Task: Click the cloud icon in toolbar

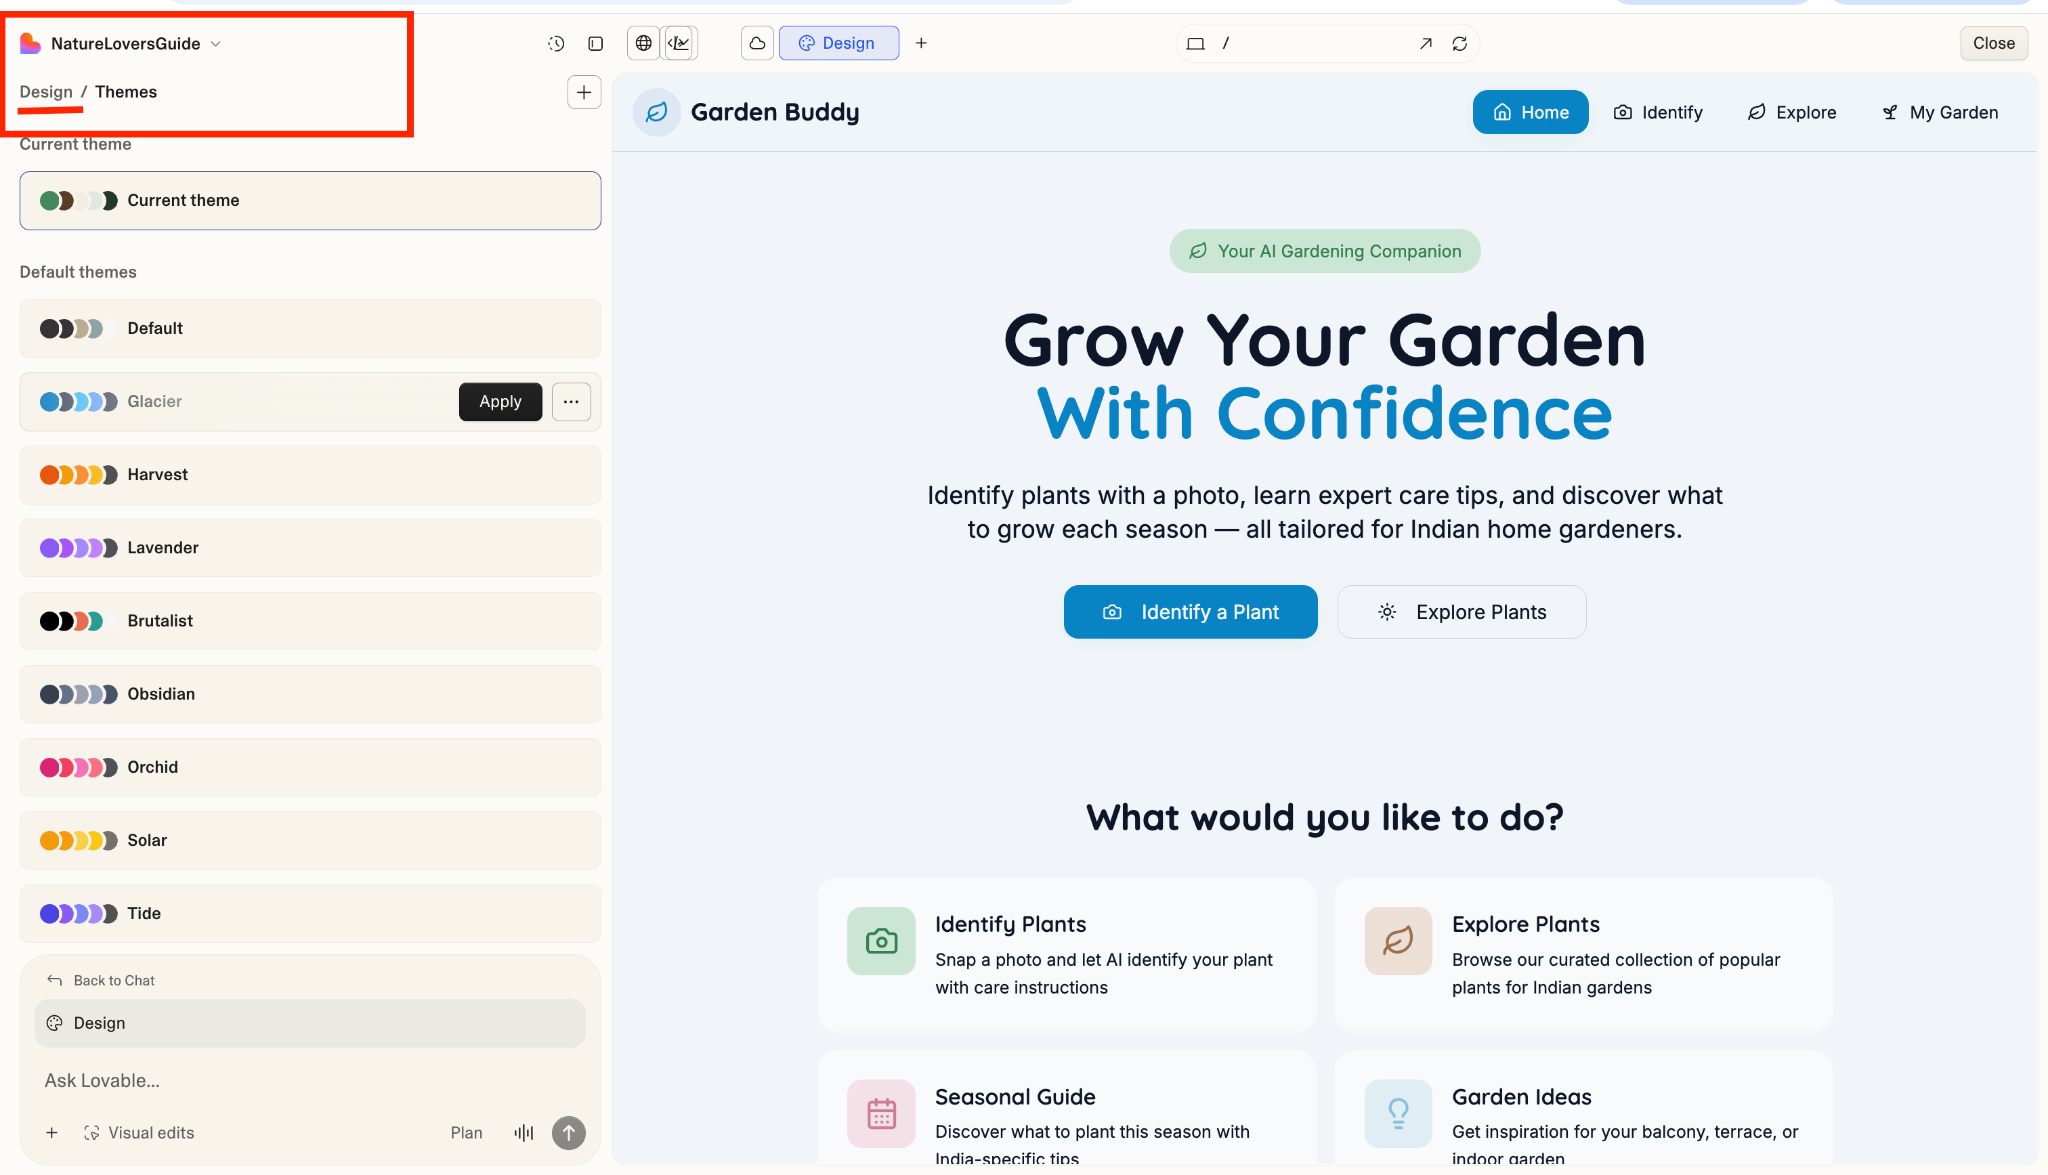Action: point(757,43)
